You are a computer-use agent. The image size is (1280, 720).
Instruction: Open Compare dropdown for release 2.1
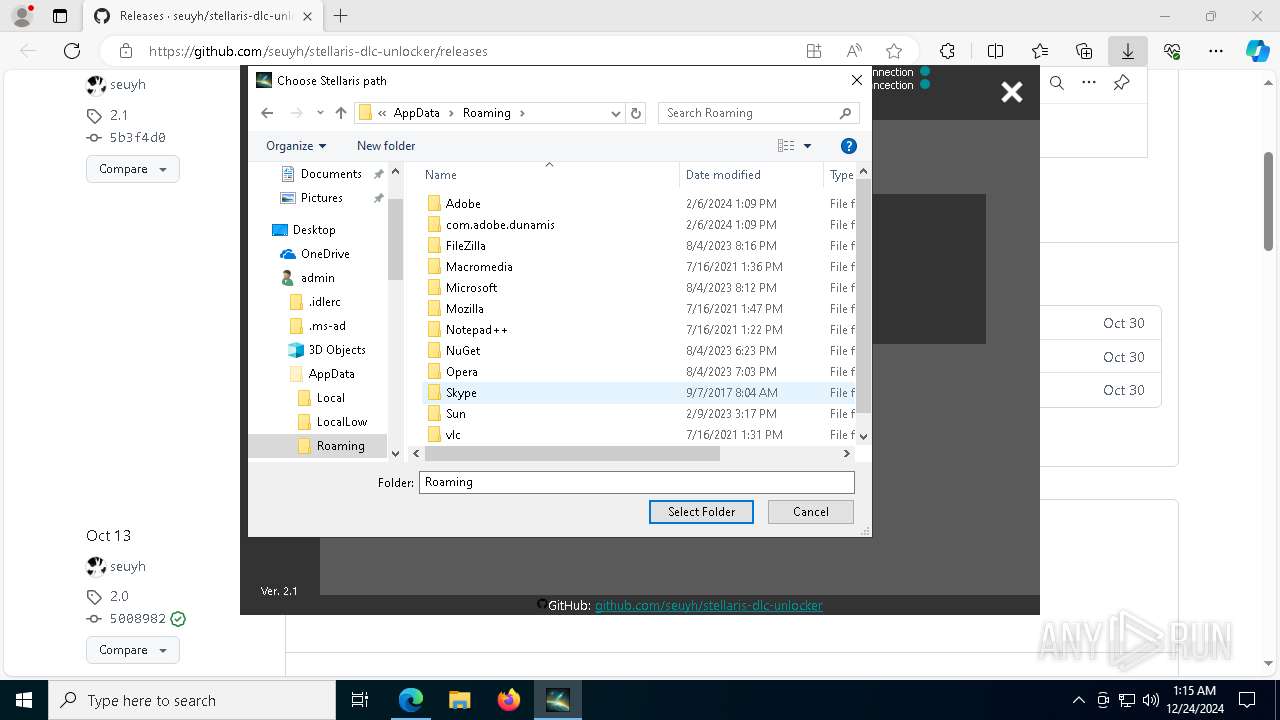[x=133, y=169]
